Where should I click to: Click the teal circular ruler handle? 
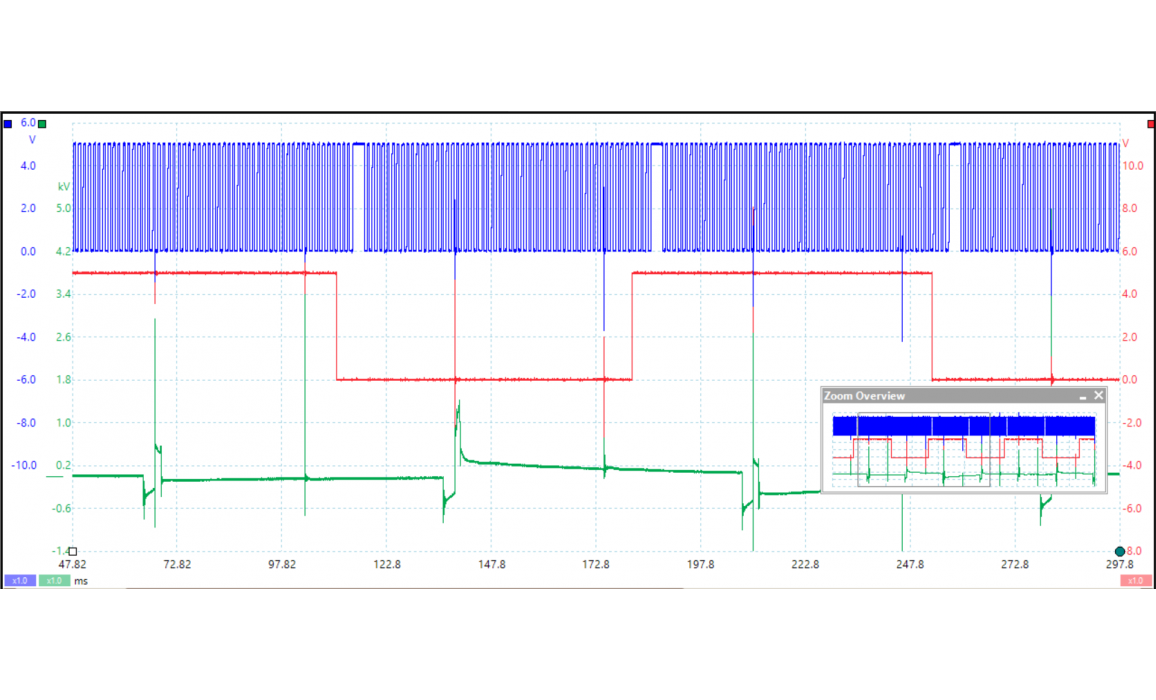coord(1119,551)
